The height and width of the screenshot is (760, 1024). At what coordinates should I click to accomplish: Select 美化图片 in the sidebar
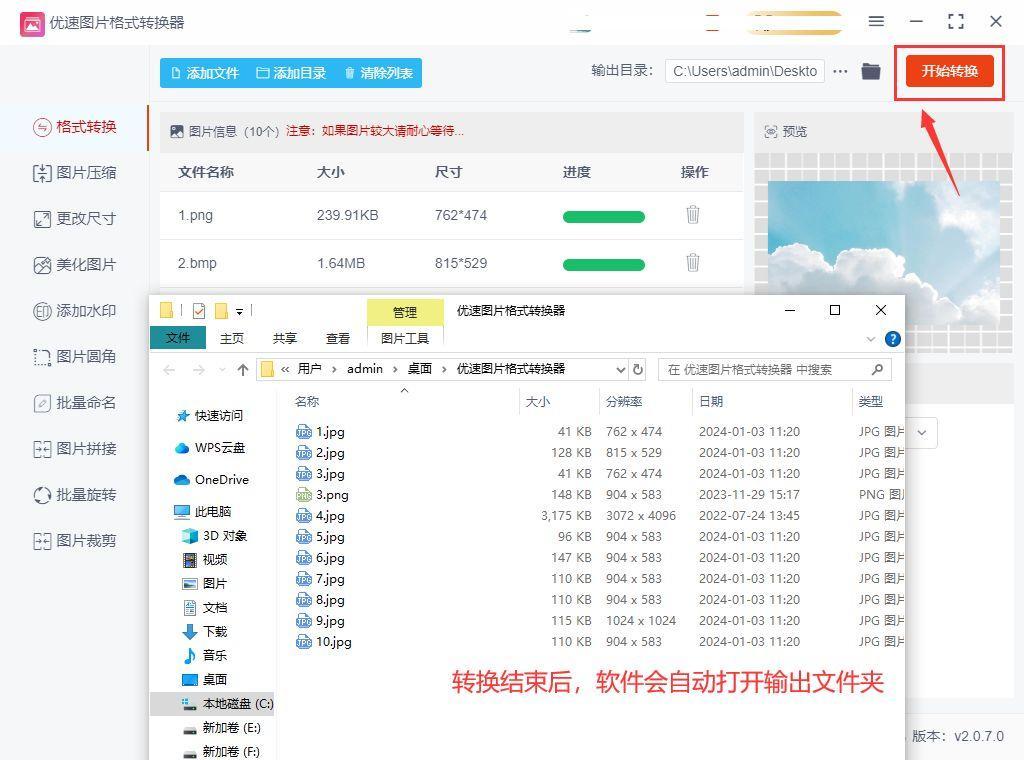pyautogui.click(x=74, y=265)
